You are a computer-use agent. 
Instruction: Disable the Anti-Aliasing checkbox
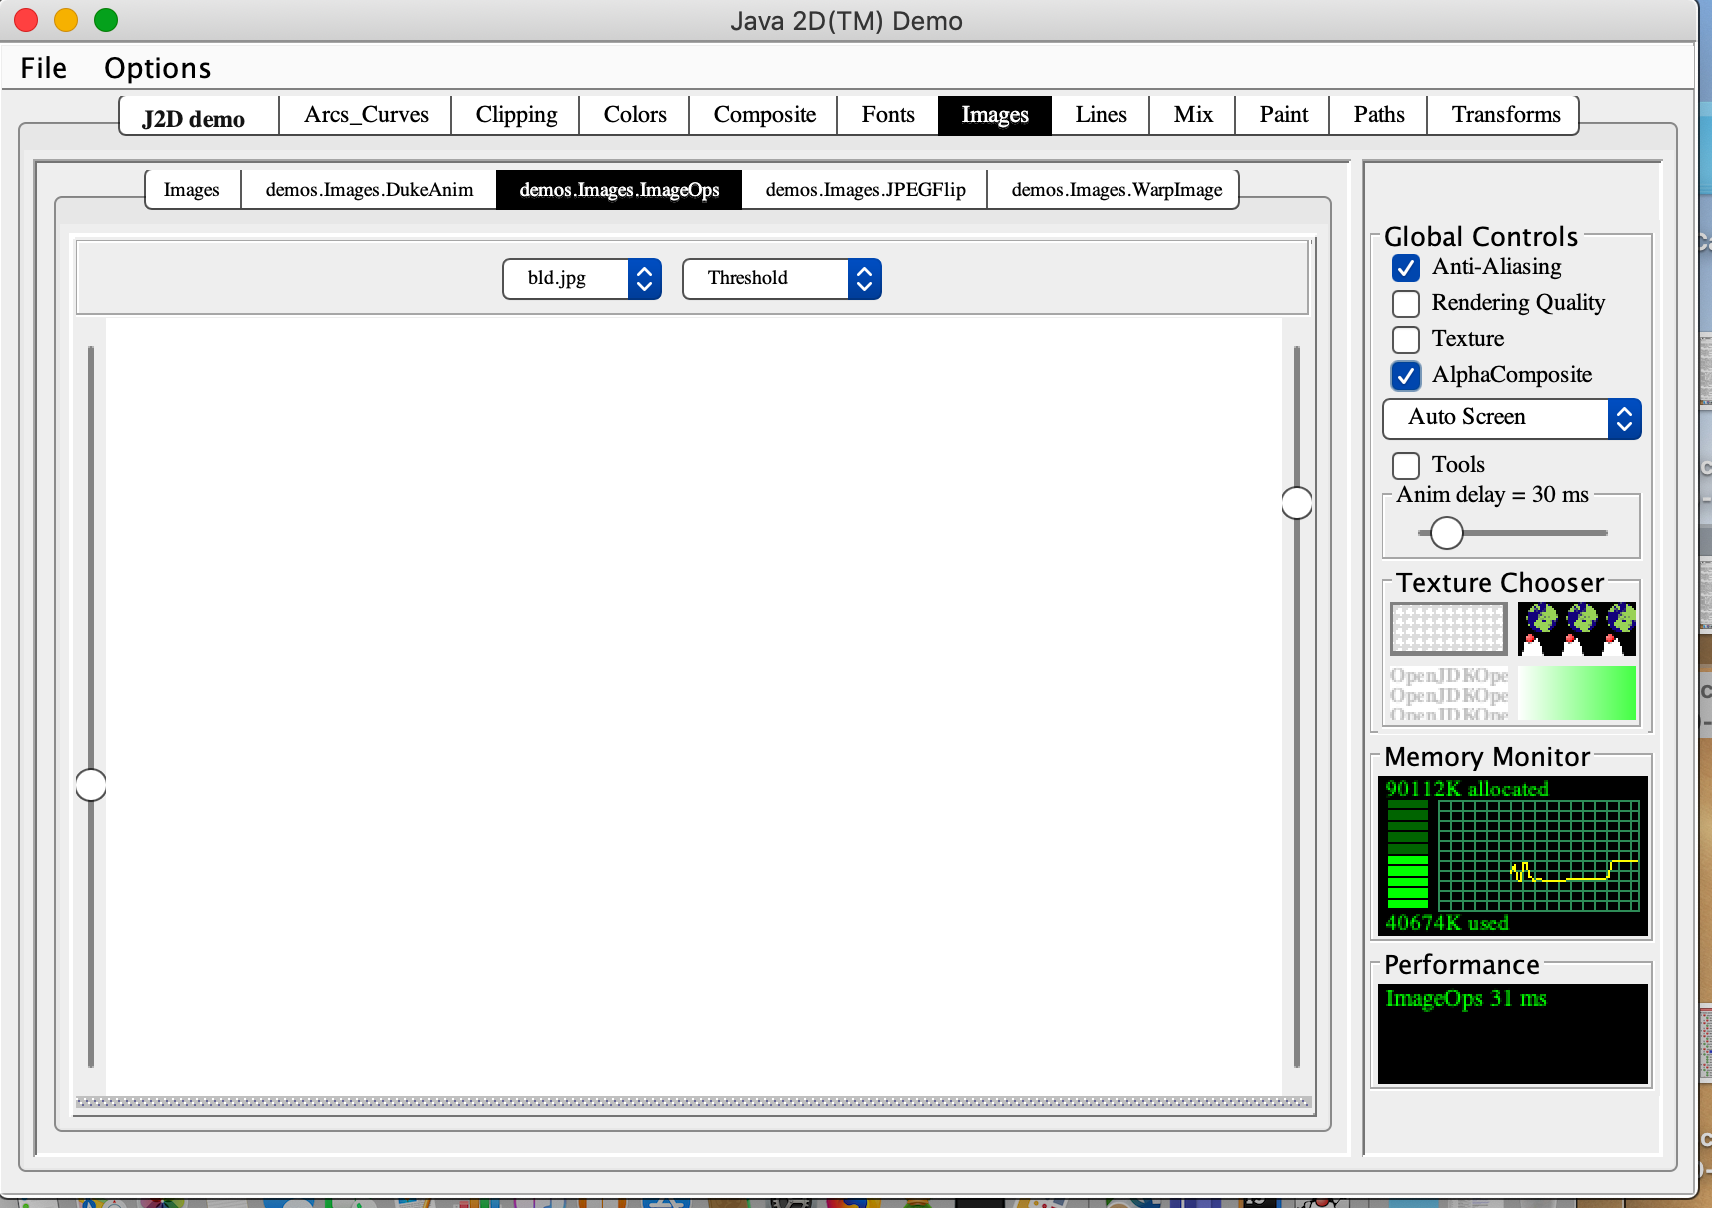pyautogui.click(x=1406, y=268)
